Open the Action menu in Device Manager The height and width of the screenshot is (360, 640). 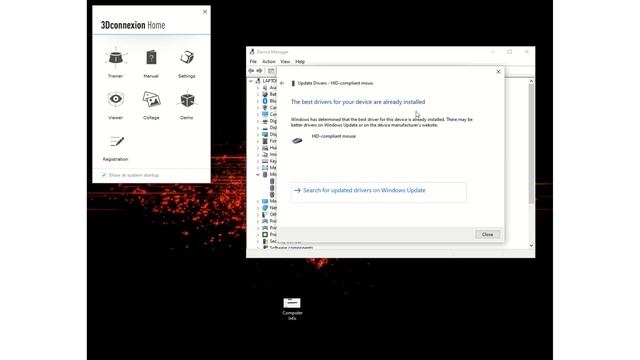tap(269, 62)
